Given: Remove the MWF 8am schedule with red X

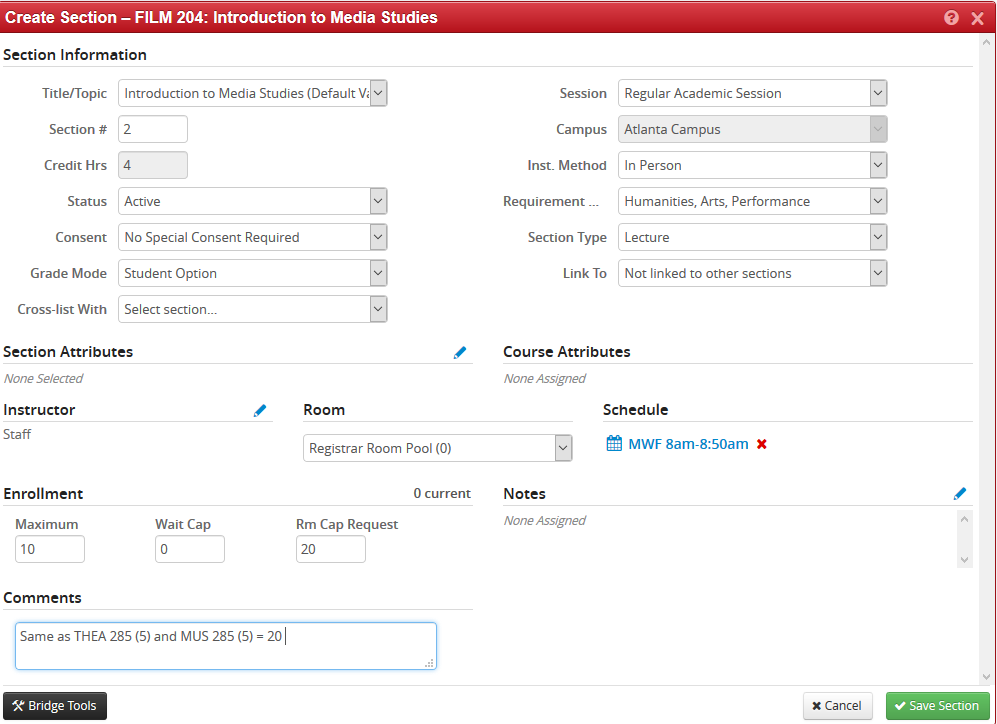Looking at the screenshot, I should pyautogui.click(x=762, y=445).
